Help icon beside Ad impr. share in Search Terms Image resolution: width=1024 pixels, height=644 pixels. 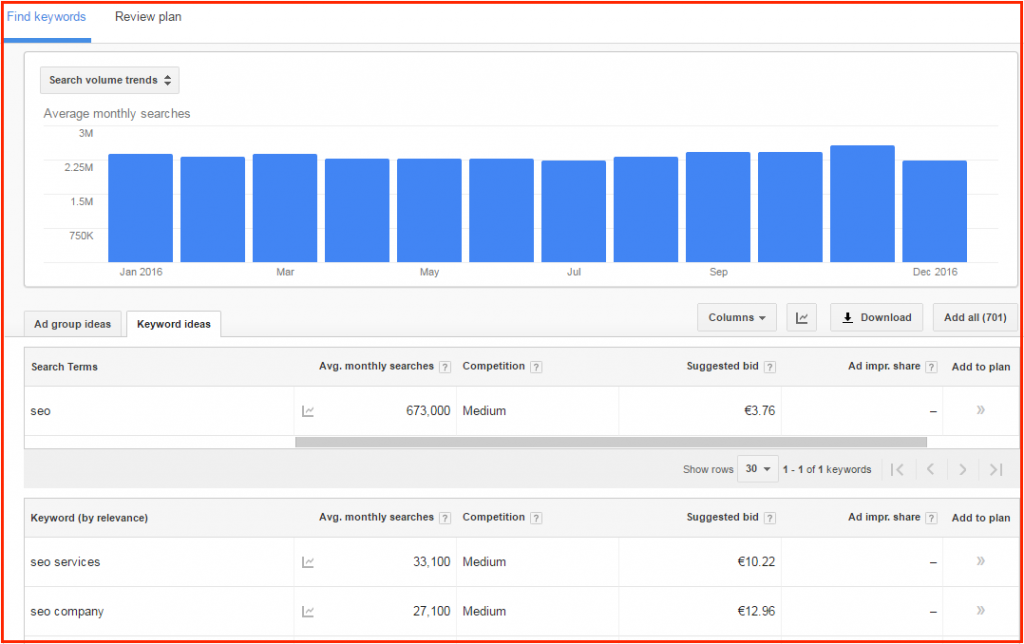tap(931, 367)
